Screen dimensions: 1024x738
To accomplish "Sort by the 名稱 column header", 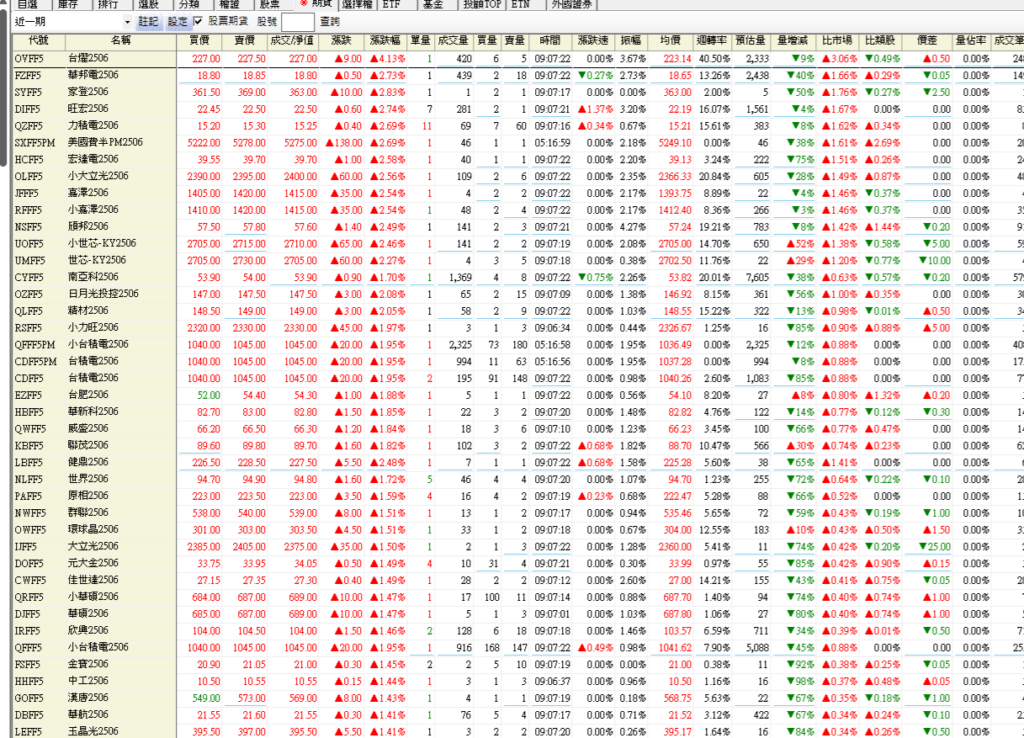I will (x=121, y=40).
